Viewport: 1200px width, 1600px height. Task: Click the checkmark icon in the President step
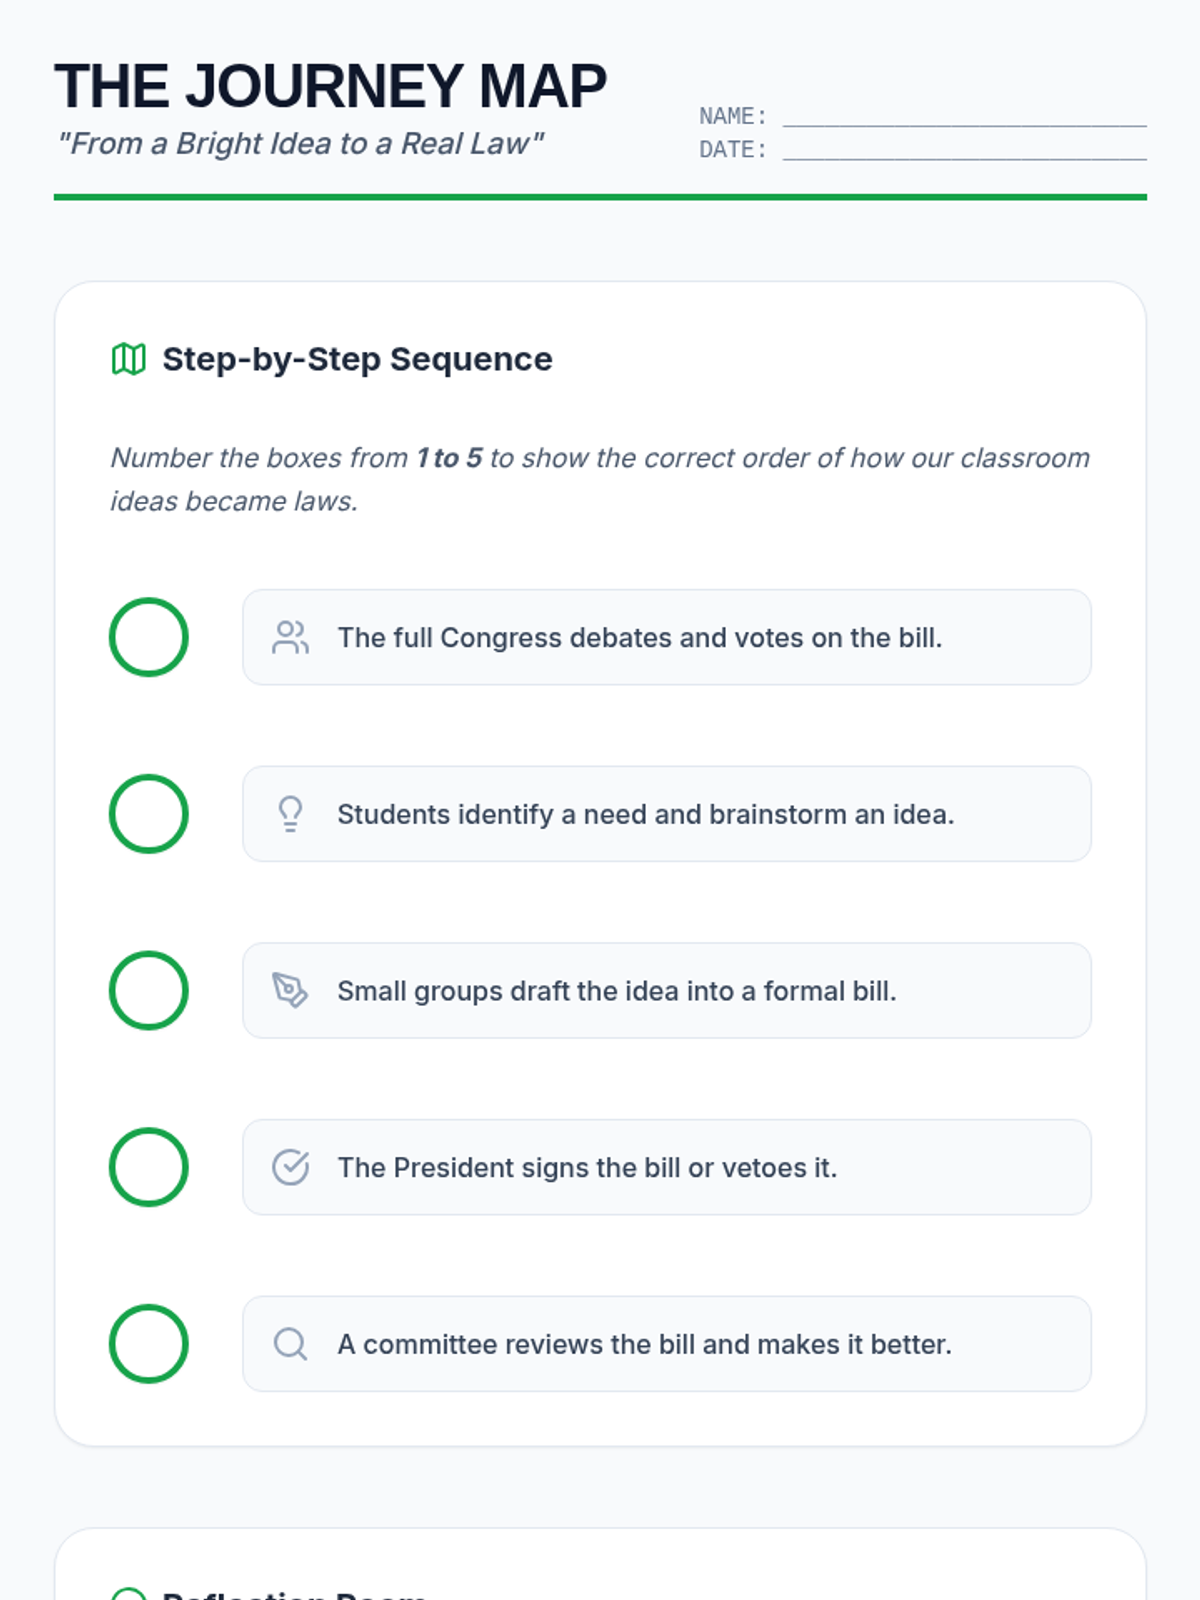pos(290,1167)
